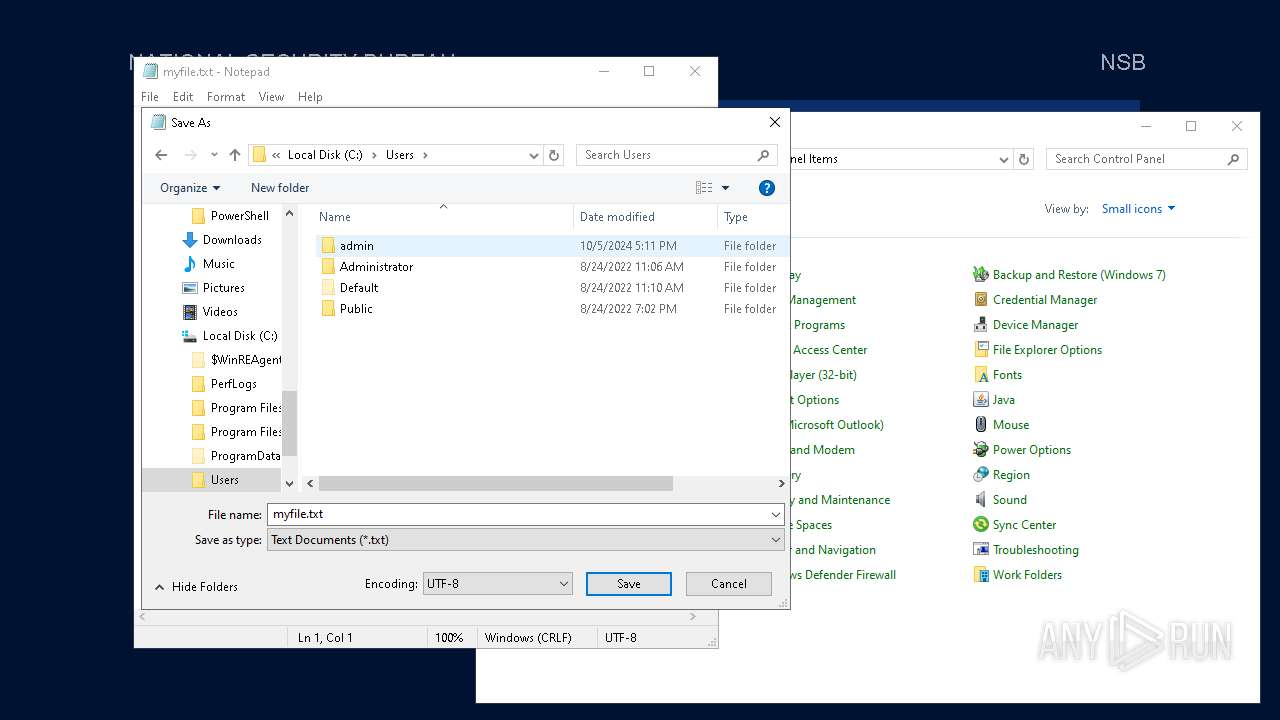The image size is (1280, 720).
Task: Click the horizontal scrollbar in the file list
Action: coord(496,483)
